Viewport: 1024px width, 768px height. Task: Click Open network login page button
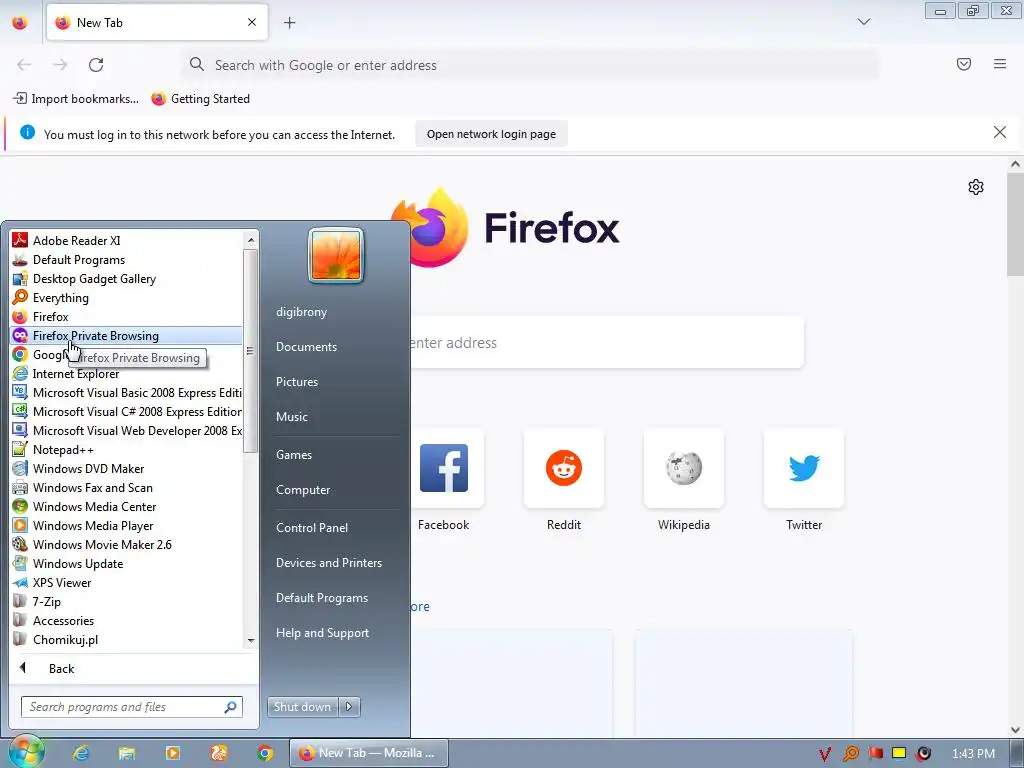491,134
